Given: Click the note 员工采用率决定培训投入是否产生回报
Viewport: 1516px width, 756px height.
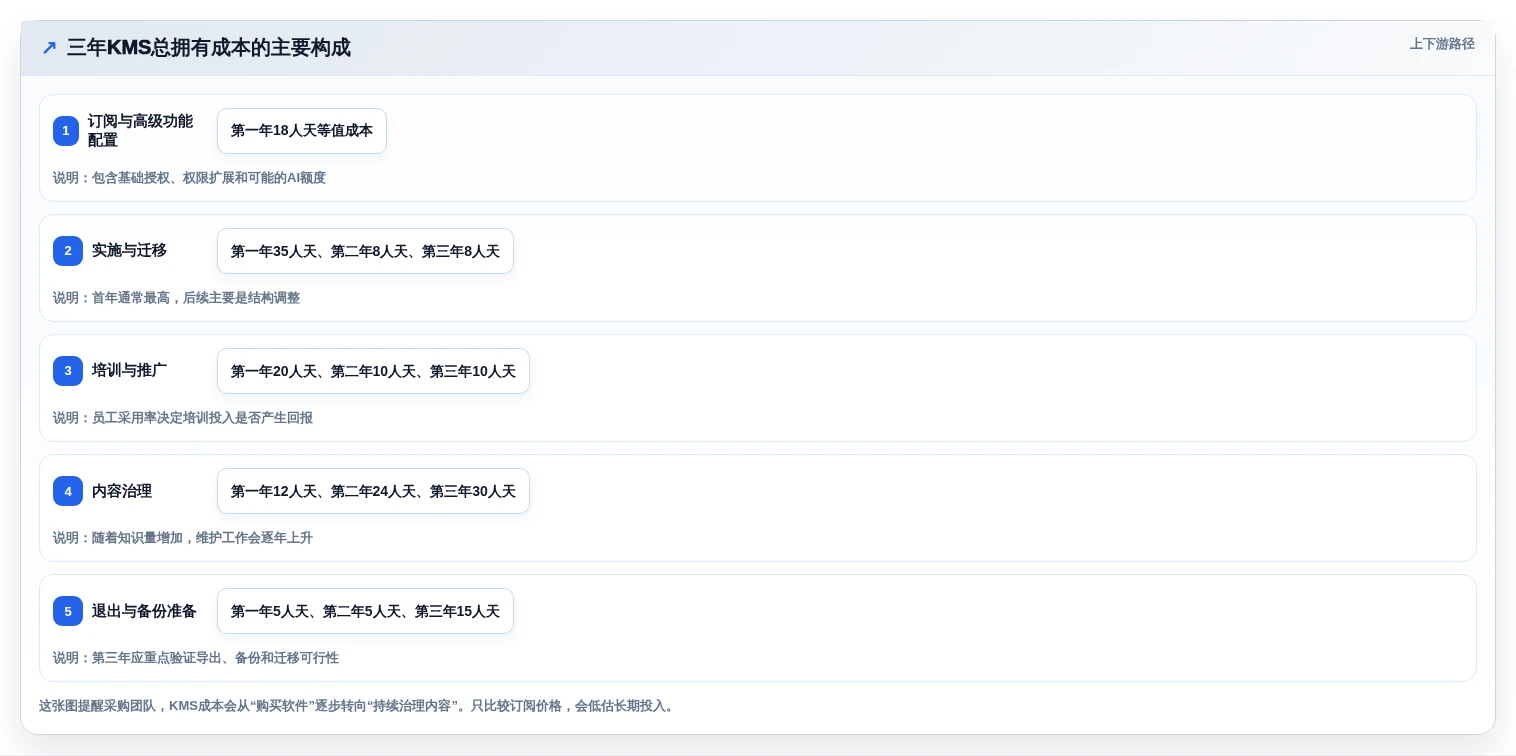Looking at the screenshot, I should click(x=183, y=418).
